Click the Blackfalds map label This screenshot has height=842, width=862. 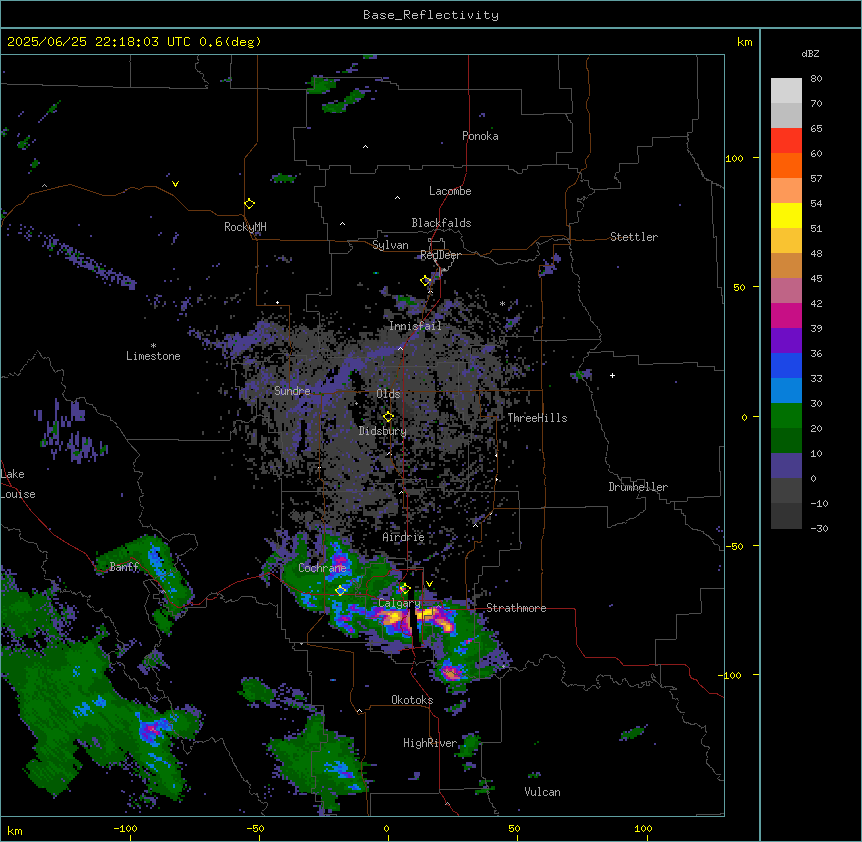(441, 223)
